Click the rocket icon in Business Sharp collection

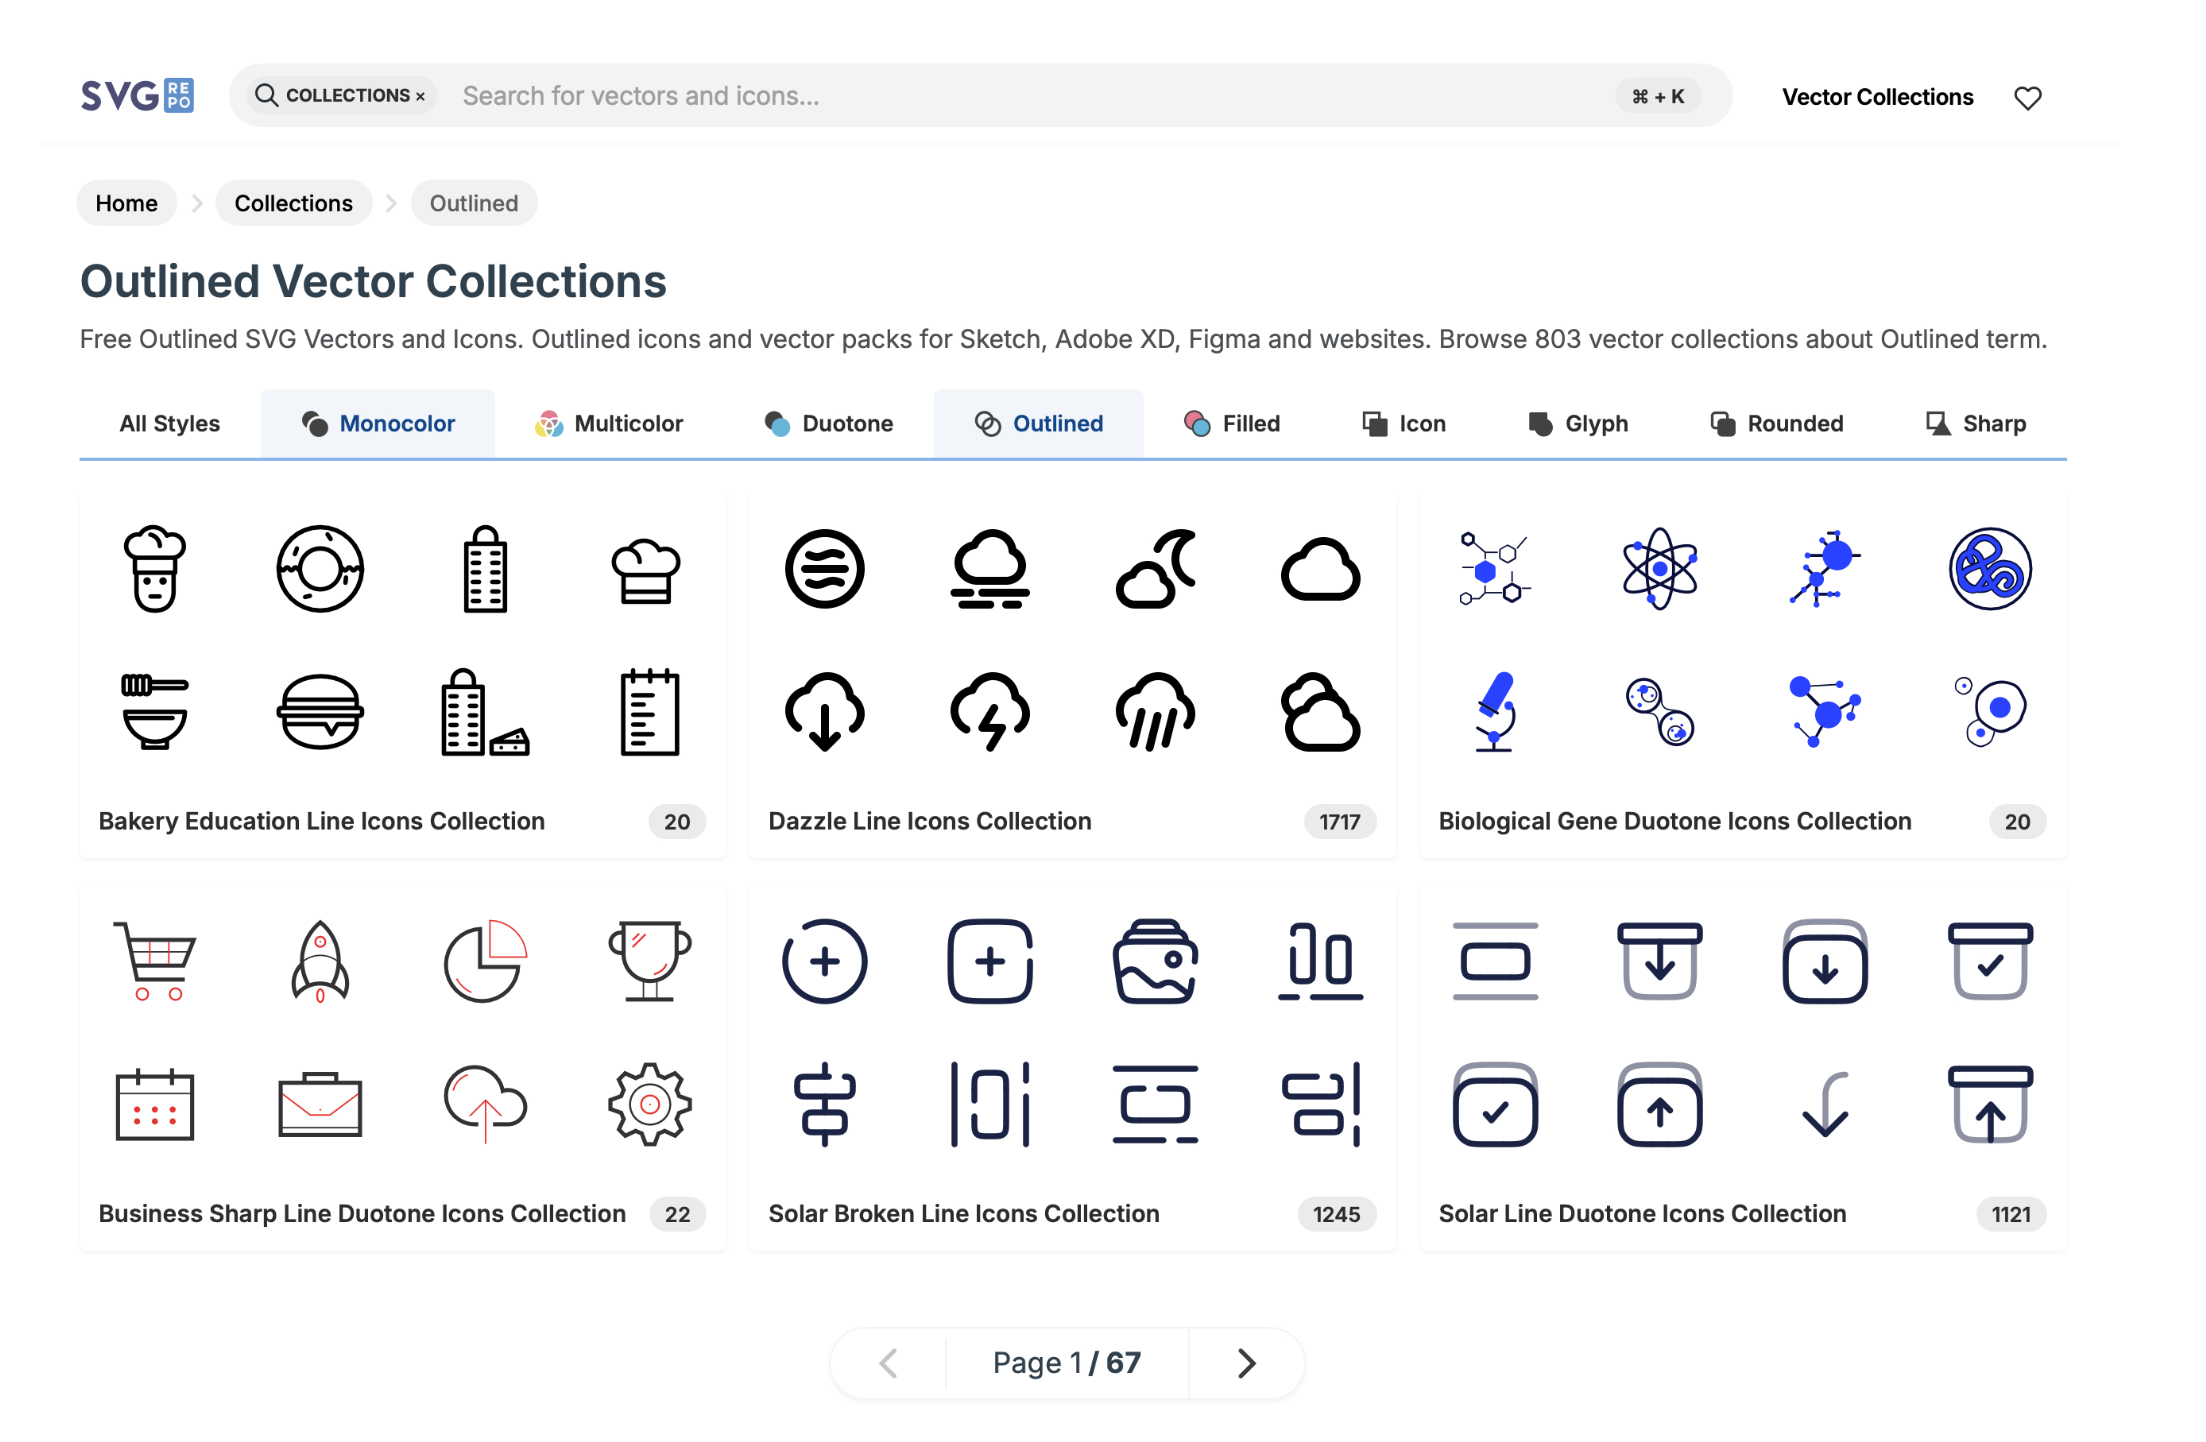pyautogui.click(x=319, y=960)
